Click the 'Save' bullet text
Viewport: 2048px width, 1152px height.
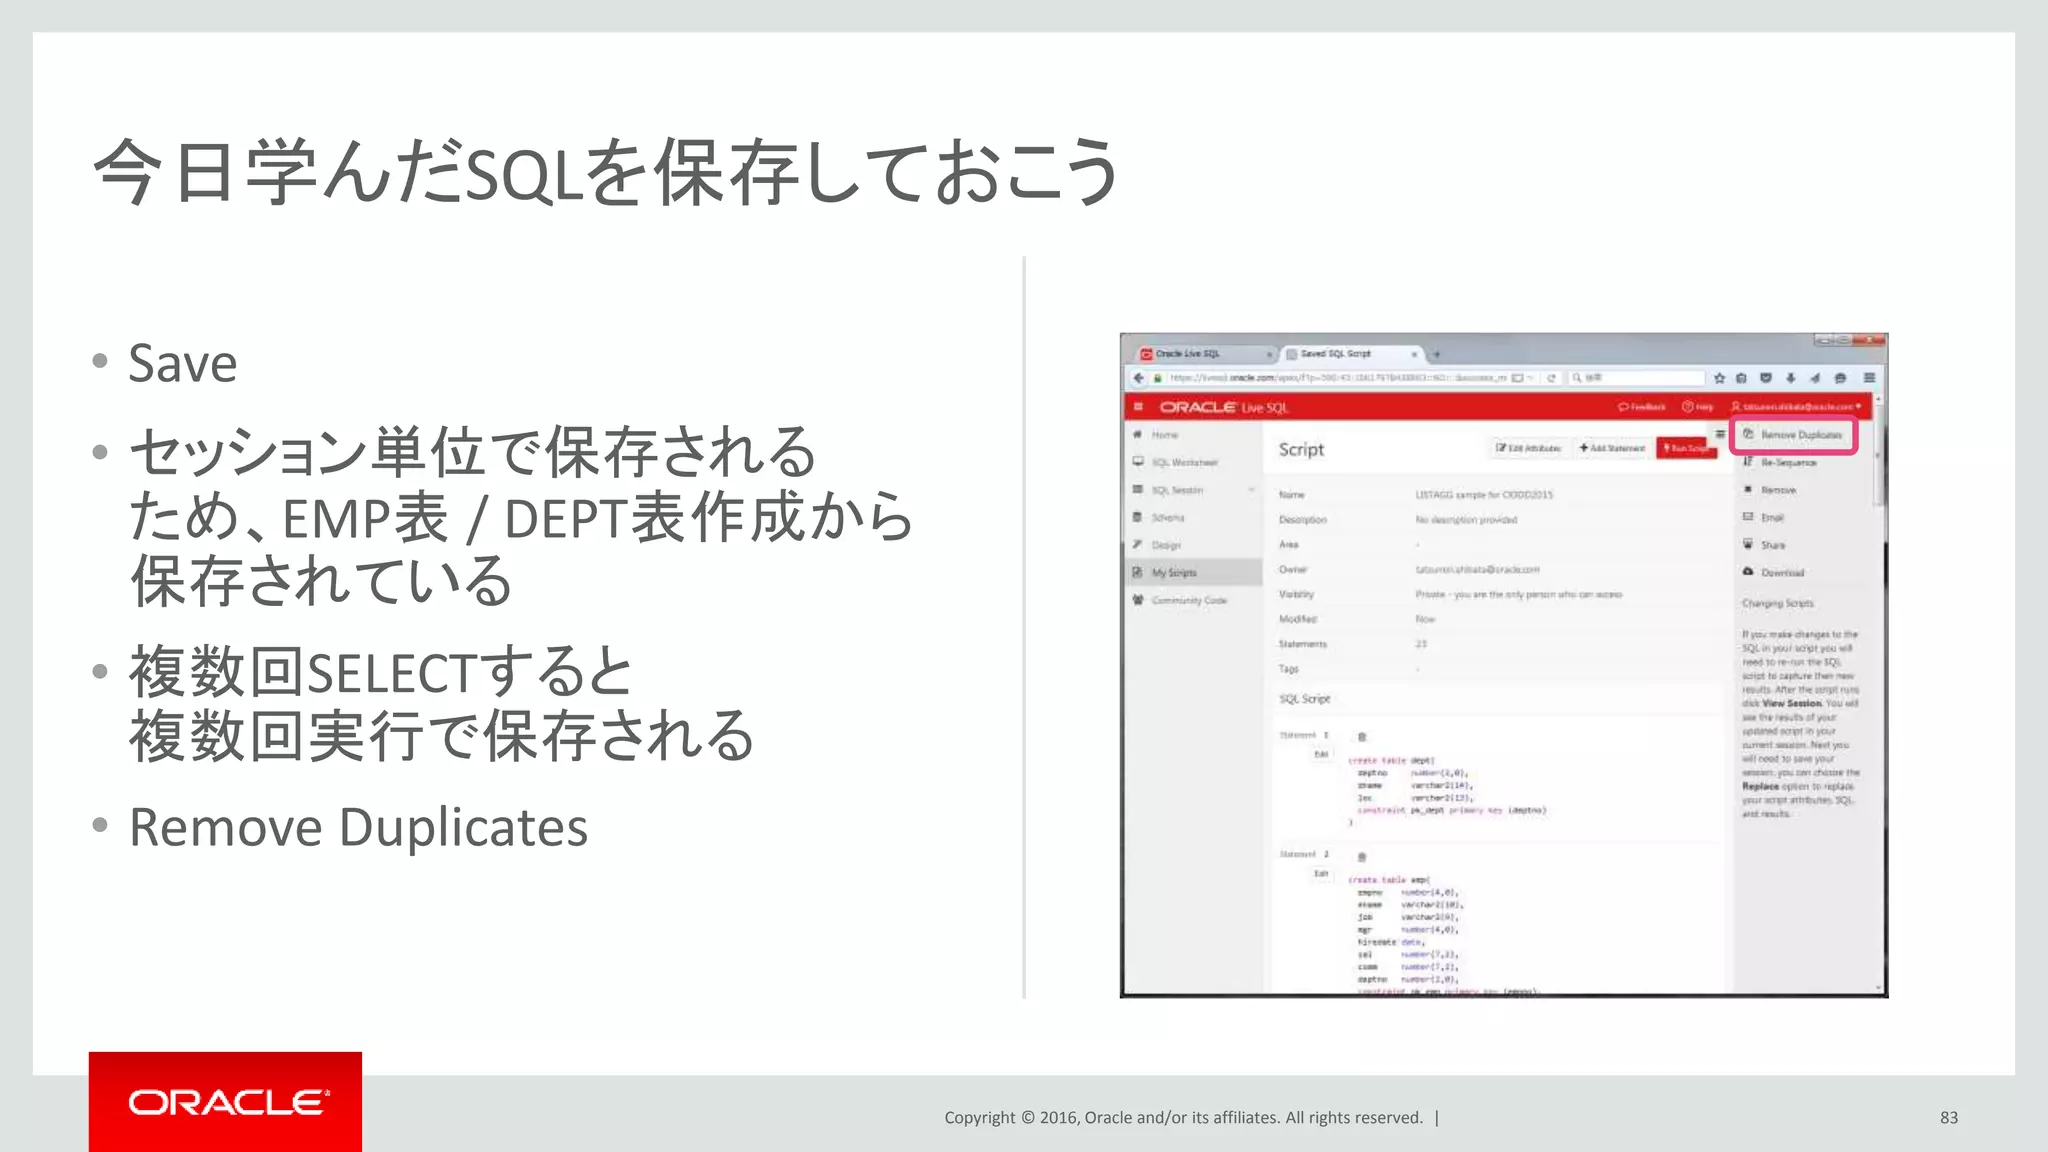(x=183, y=363)
